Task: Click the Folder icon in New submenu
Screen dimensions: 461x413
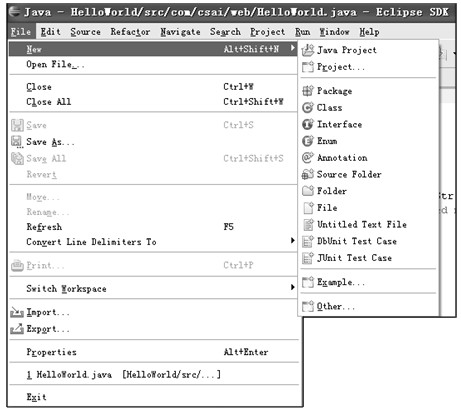Action: pyautogui.click(x=308, y=191)
